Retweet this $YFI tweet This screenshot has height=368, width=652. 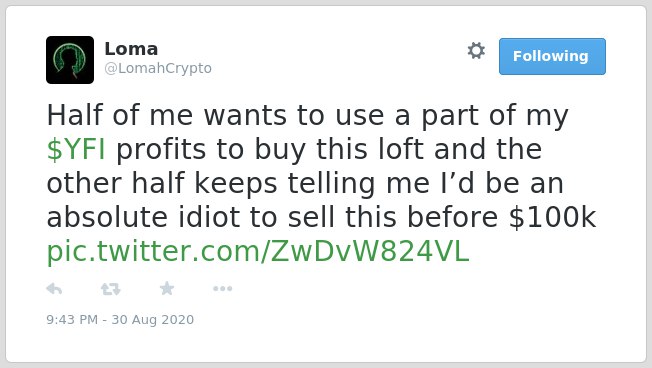[111, 289]
